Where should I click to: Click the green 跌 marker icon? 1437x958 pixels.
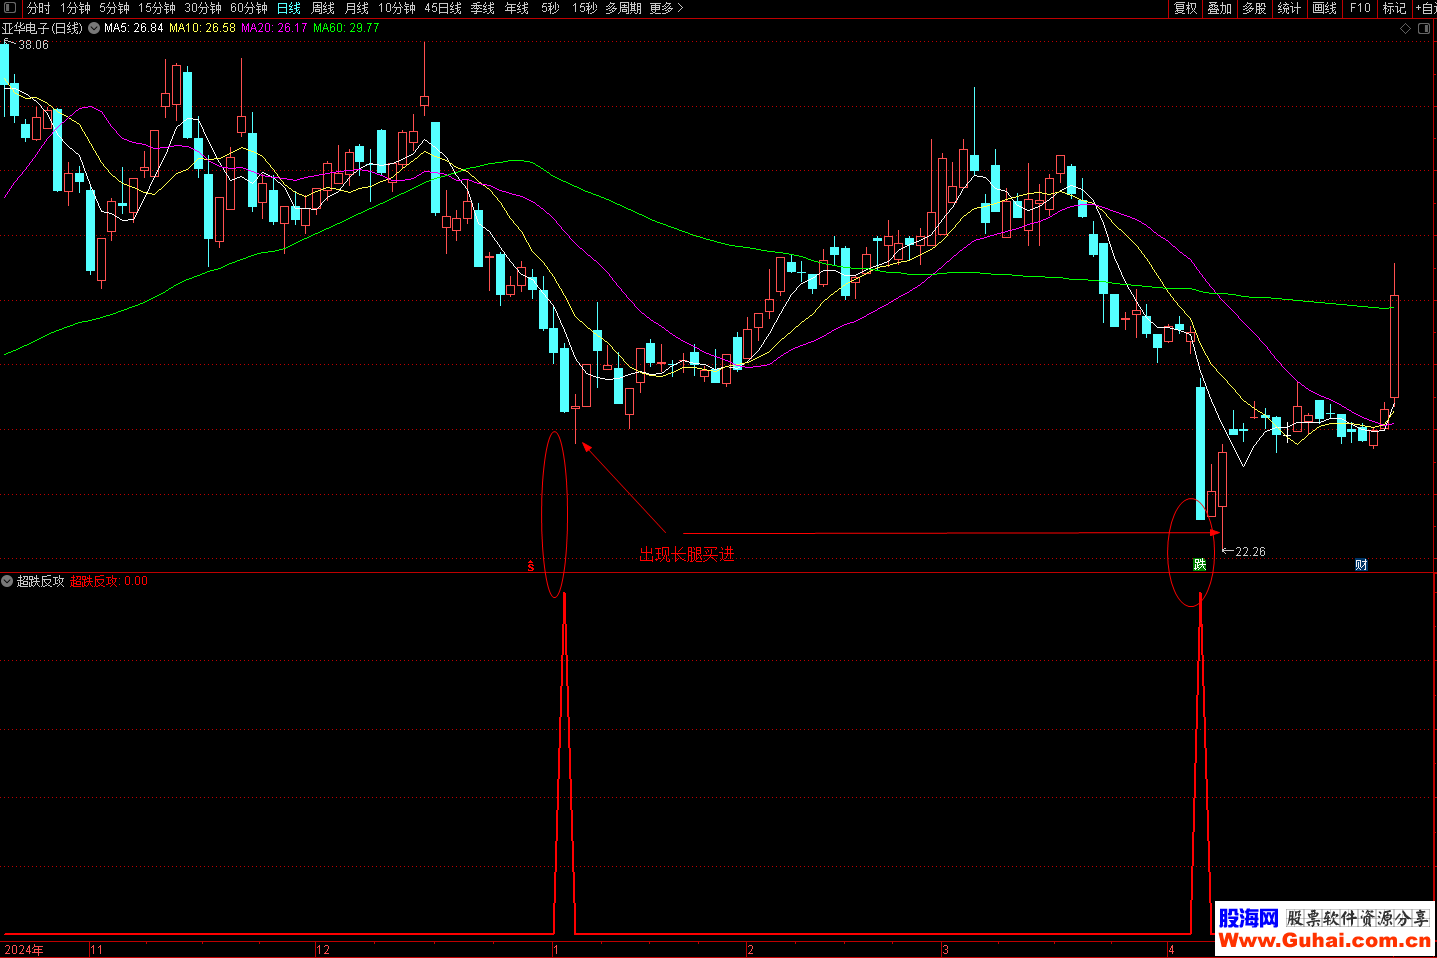tap(1199, 565)
